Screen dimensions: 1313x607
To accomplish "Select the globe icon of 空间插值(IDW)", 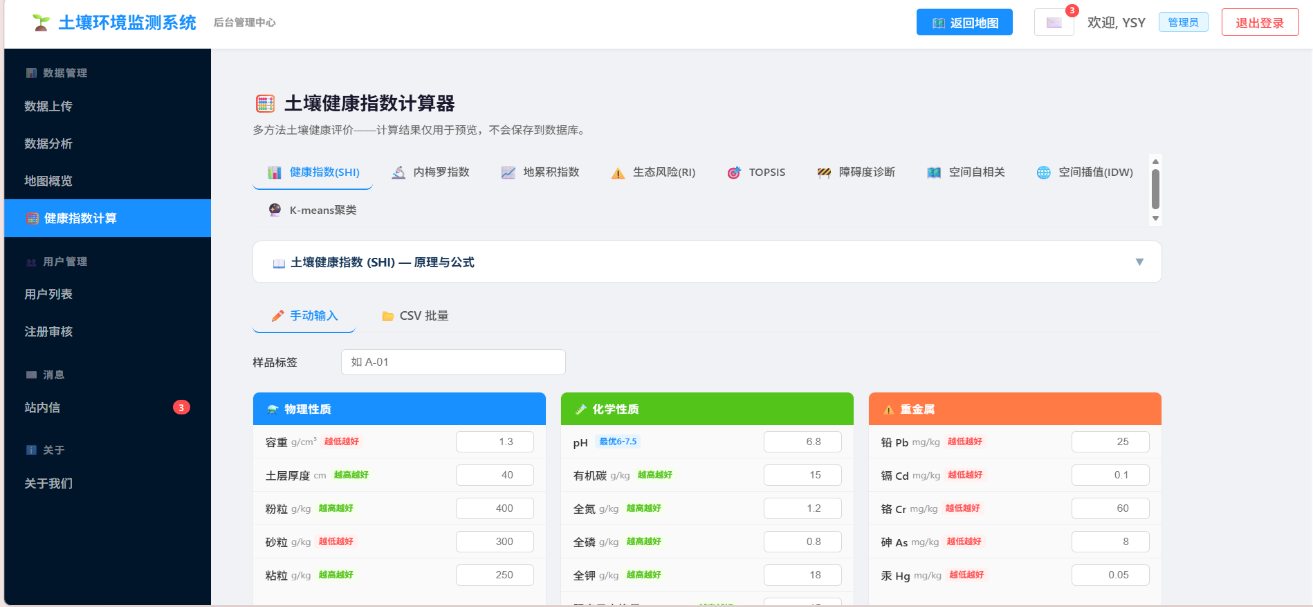I will [x=1044, y=172].
